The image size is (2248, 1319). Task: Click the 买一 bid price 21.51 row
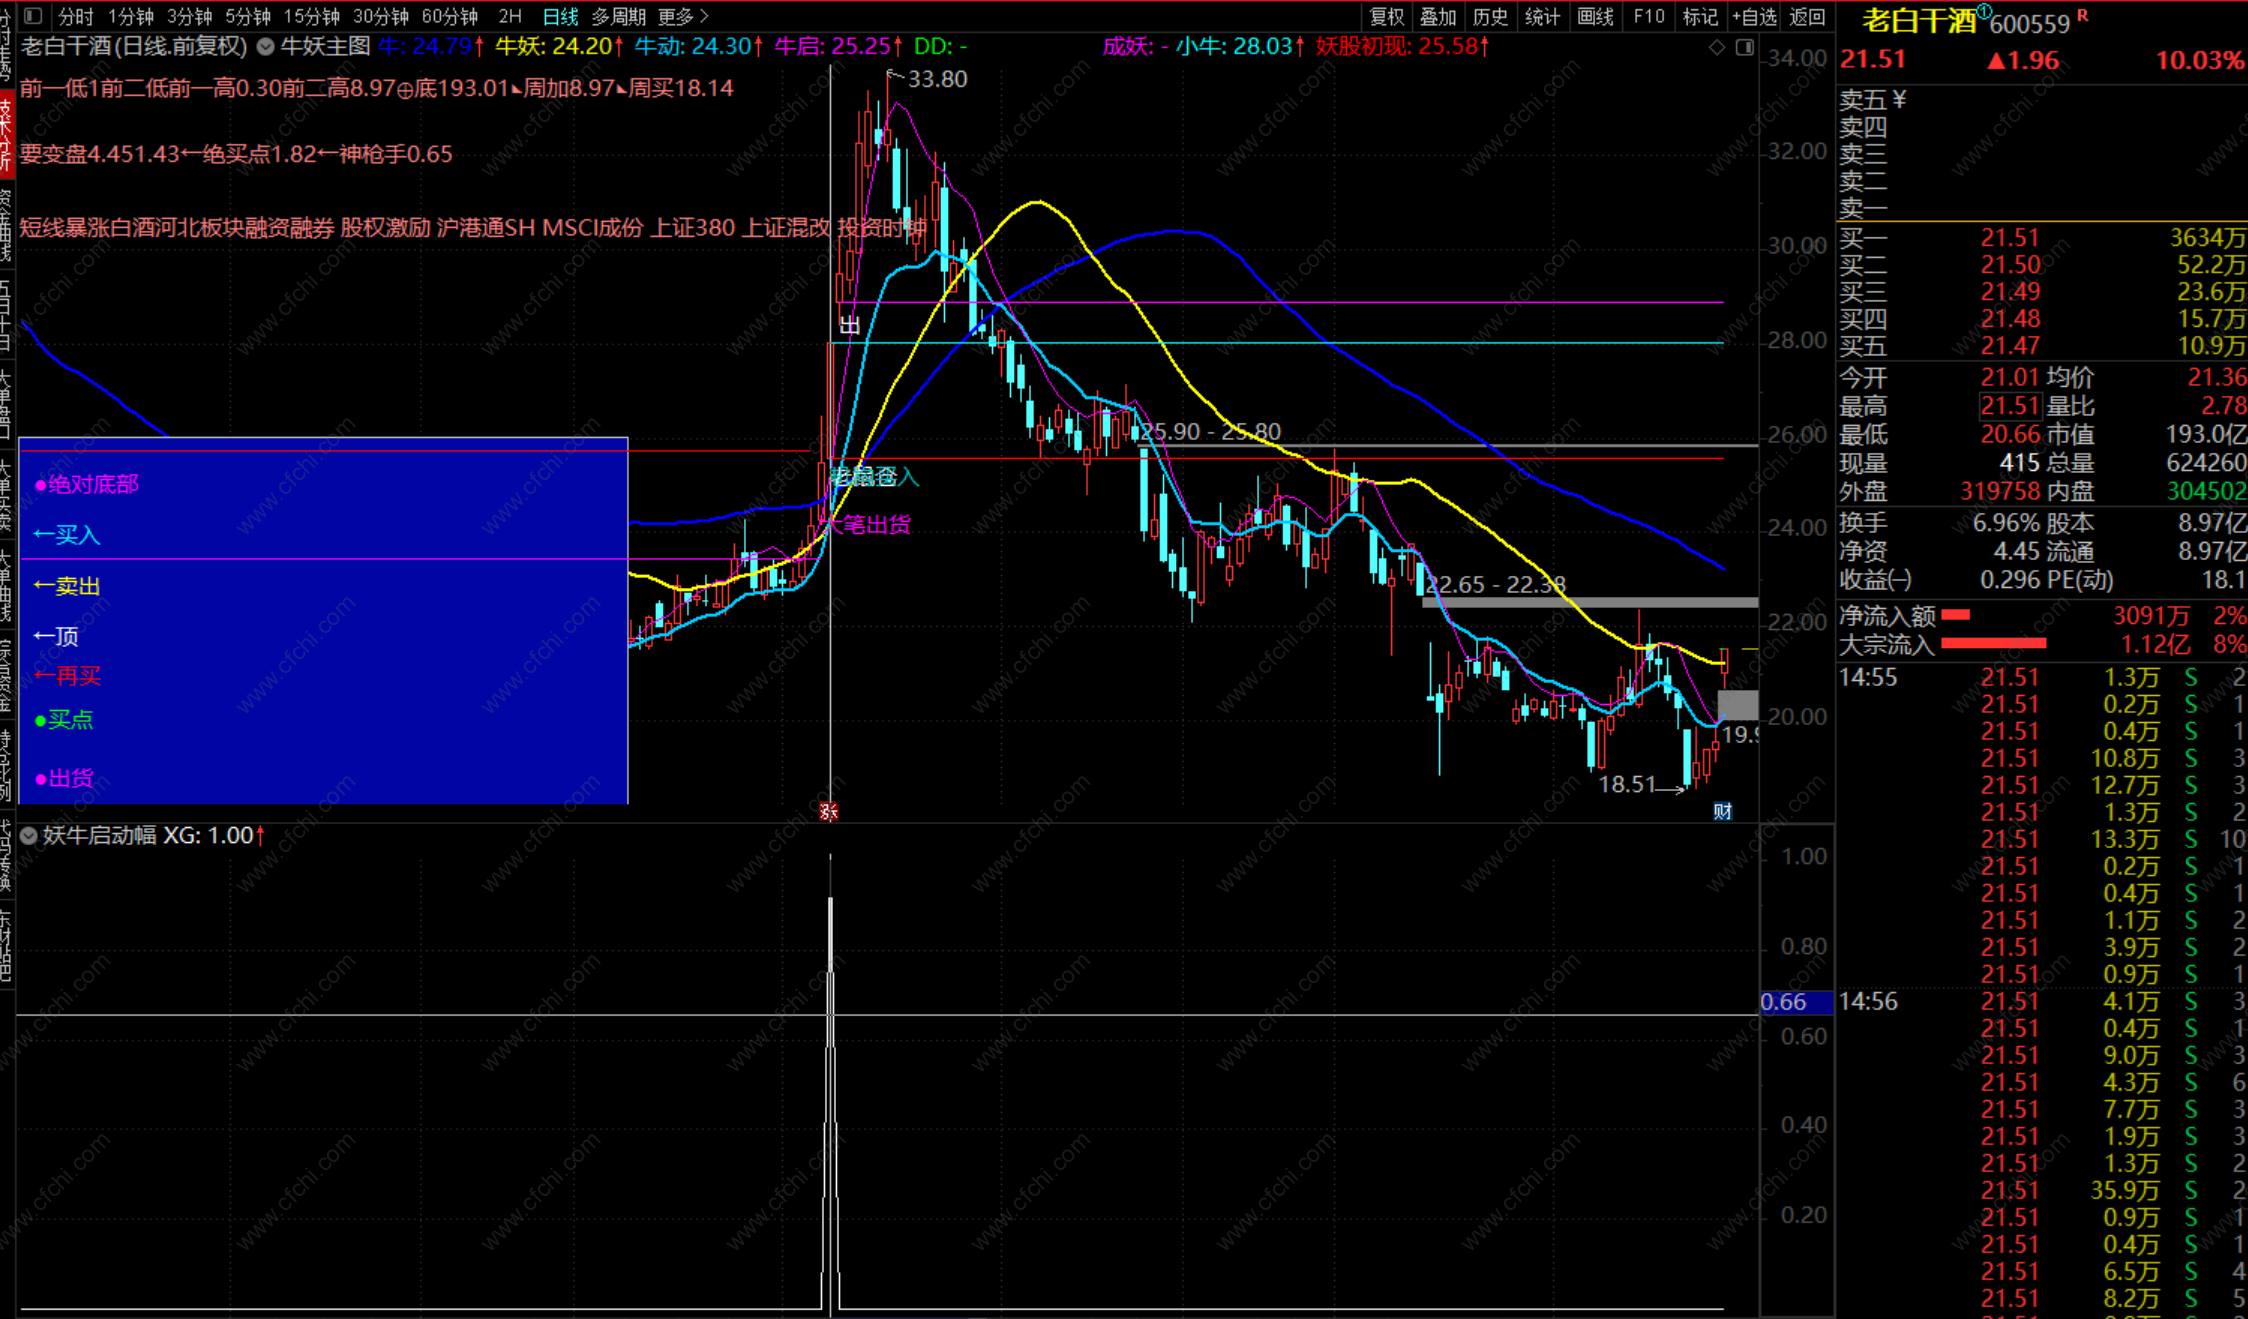2010,238
